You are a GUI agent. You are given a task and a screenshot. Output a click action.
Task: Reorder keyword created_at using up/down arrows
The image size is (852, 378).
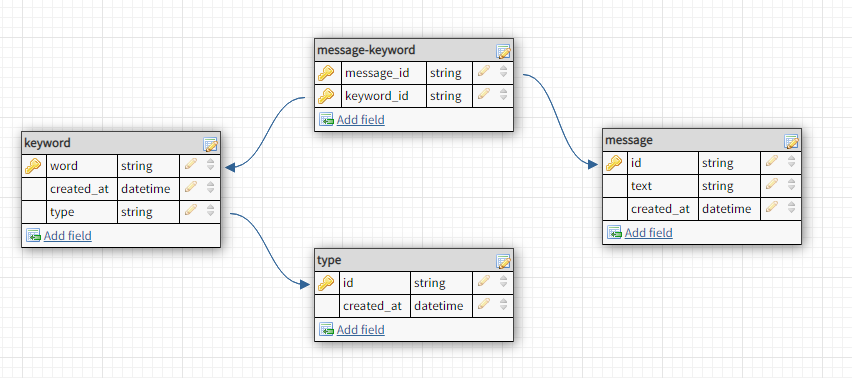[x=211, y=188]
